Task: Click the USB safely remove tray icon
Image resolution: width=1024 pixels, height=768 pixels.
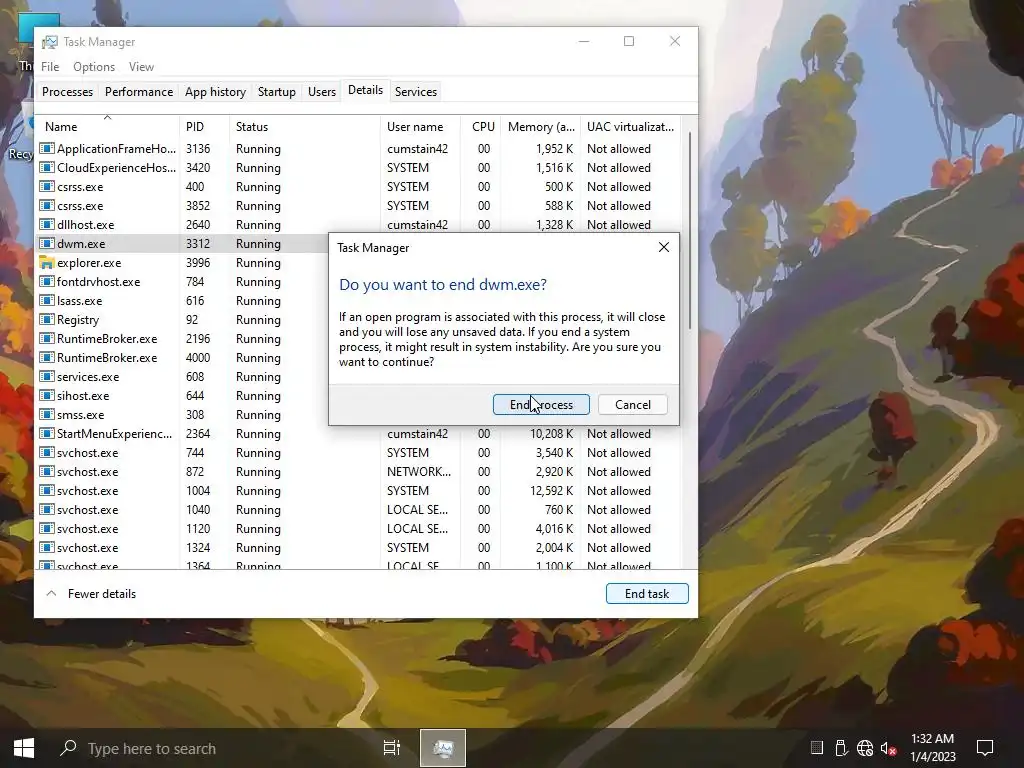Action: (x=840, y=748)
